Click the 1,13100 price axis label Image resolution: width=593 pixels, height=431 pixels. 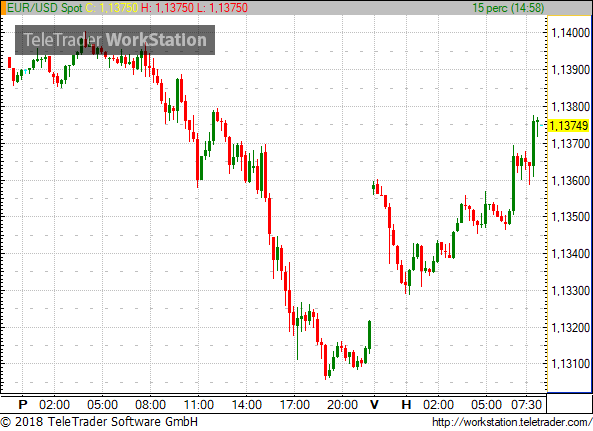(x=571, y=364)
